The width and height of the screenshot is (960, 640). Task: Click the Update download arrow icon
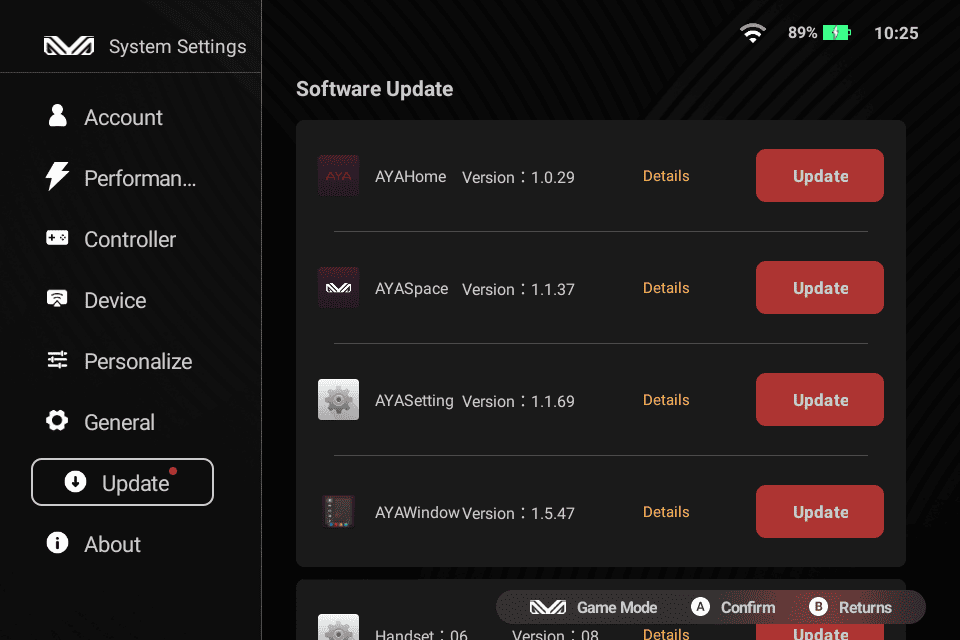pos(75,481)
